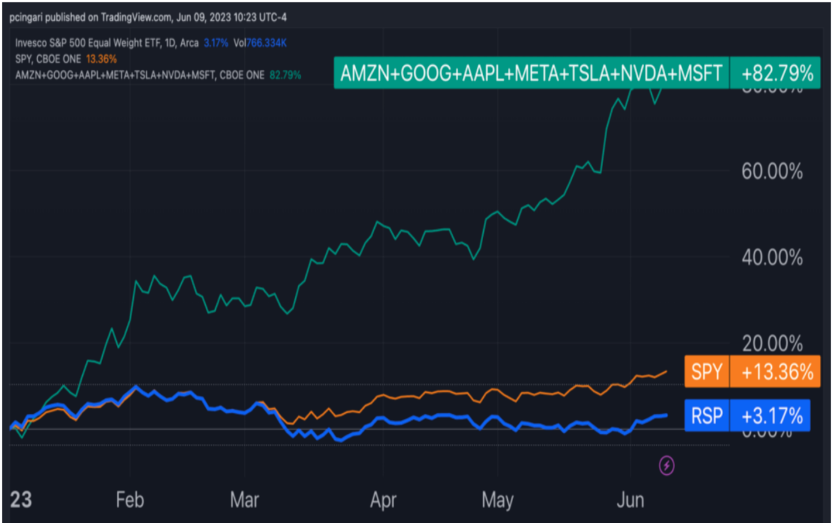
Task: Click the 82.79% value in the legend
Action: 285,75
